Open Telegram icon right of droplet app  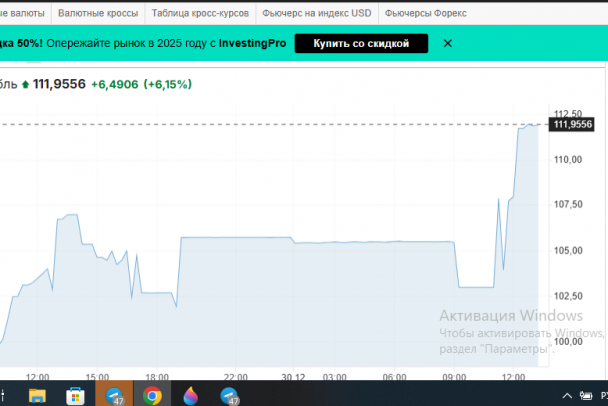click(x=230, y=394)
